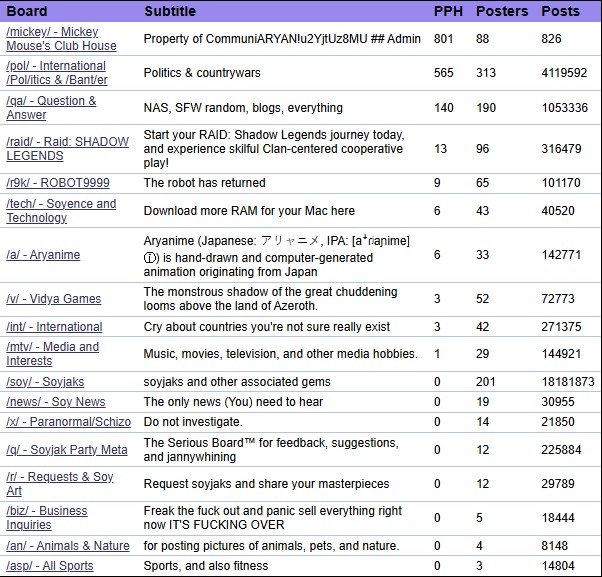Go to /mtv/ Media and Interests
602x577 pixels.
(53, 354)
